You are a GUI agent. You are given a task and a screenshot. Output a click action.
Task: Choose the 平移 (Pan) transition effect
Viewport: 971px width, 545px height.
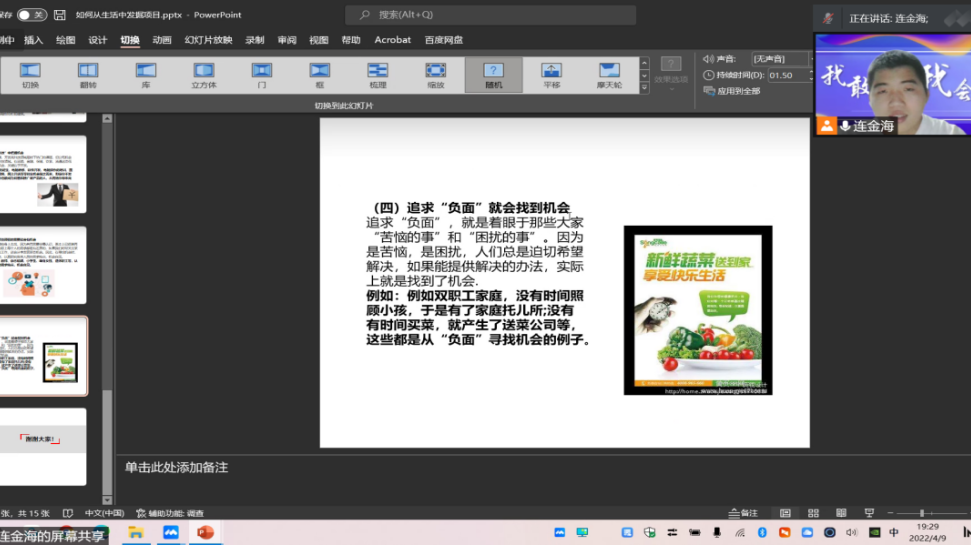[551, 74]
